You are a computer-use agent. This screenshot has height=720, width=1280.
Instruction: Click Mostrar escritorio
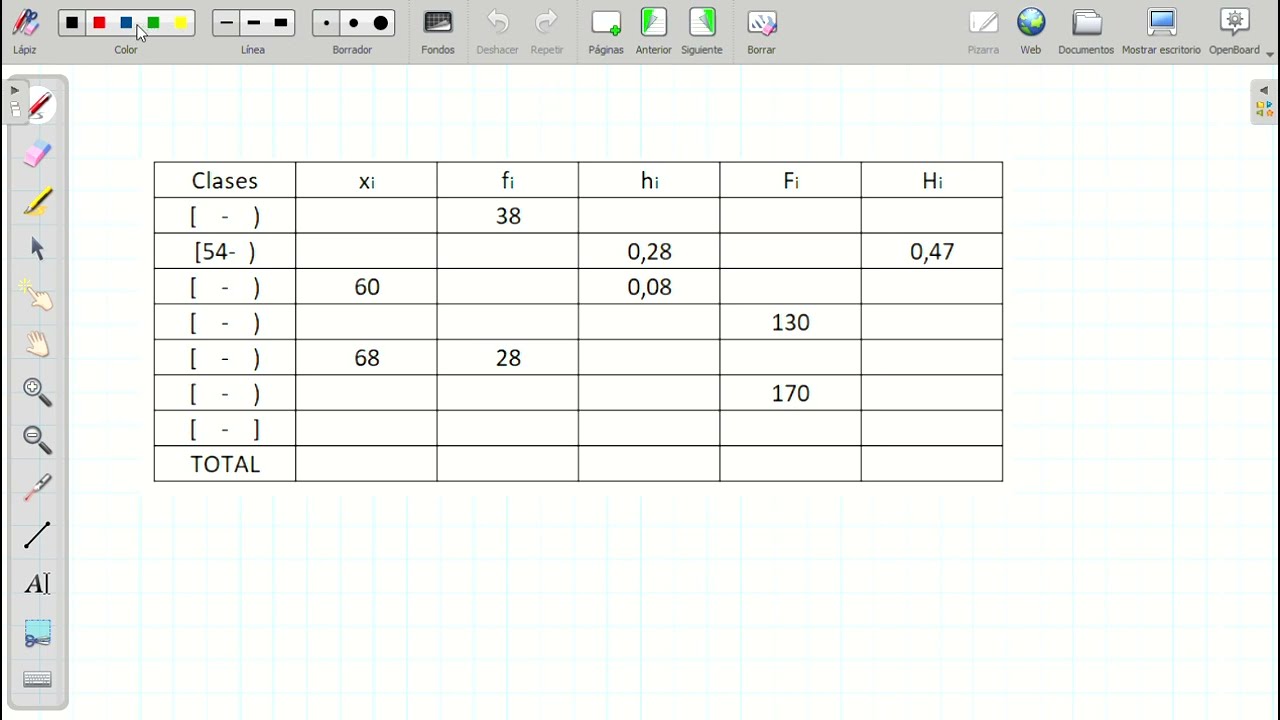(1161, 31)
